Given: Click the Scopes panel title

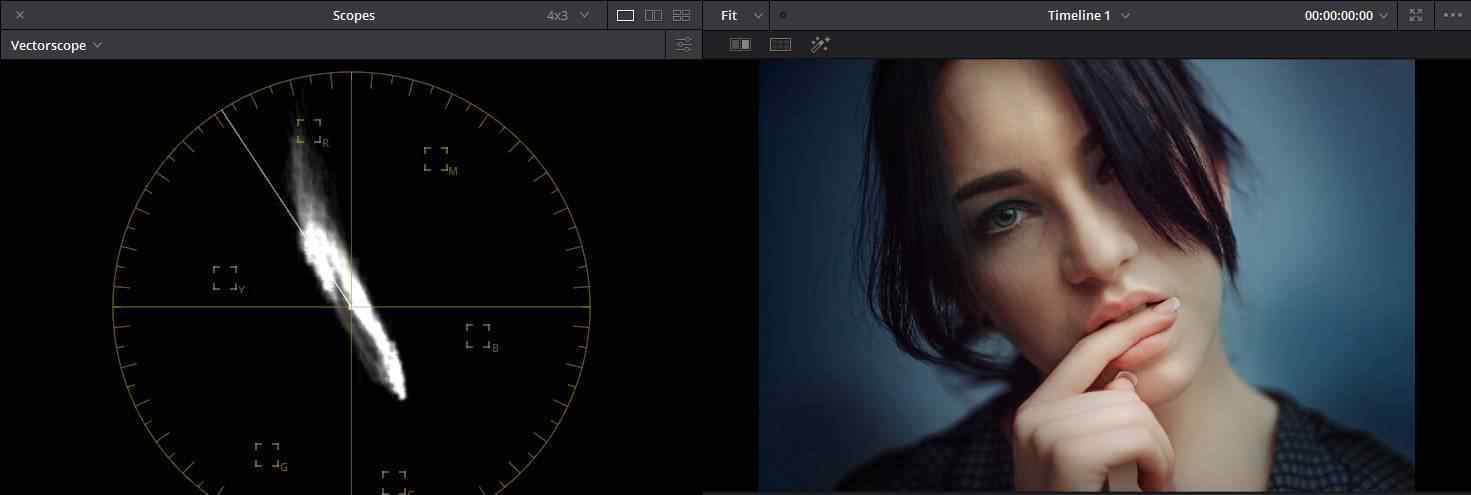Looking at the screenshot, I should pos(353,15).
